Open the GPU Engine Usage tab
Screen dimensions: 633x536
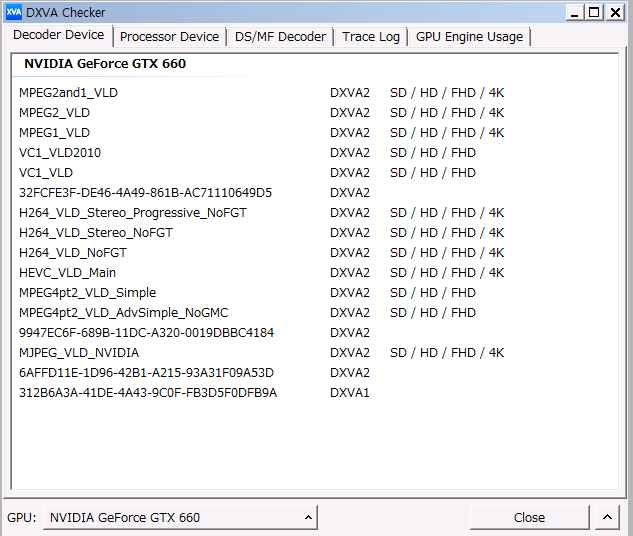[469, 37]
